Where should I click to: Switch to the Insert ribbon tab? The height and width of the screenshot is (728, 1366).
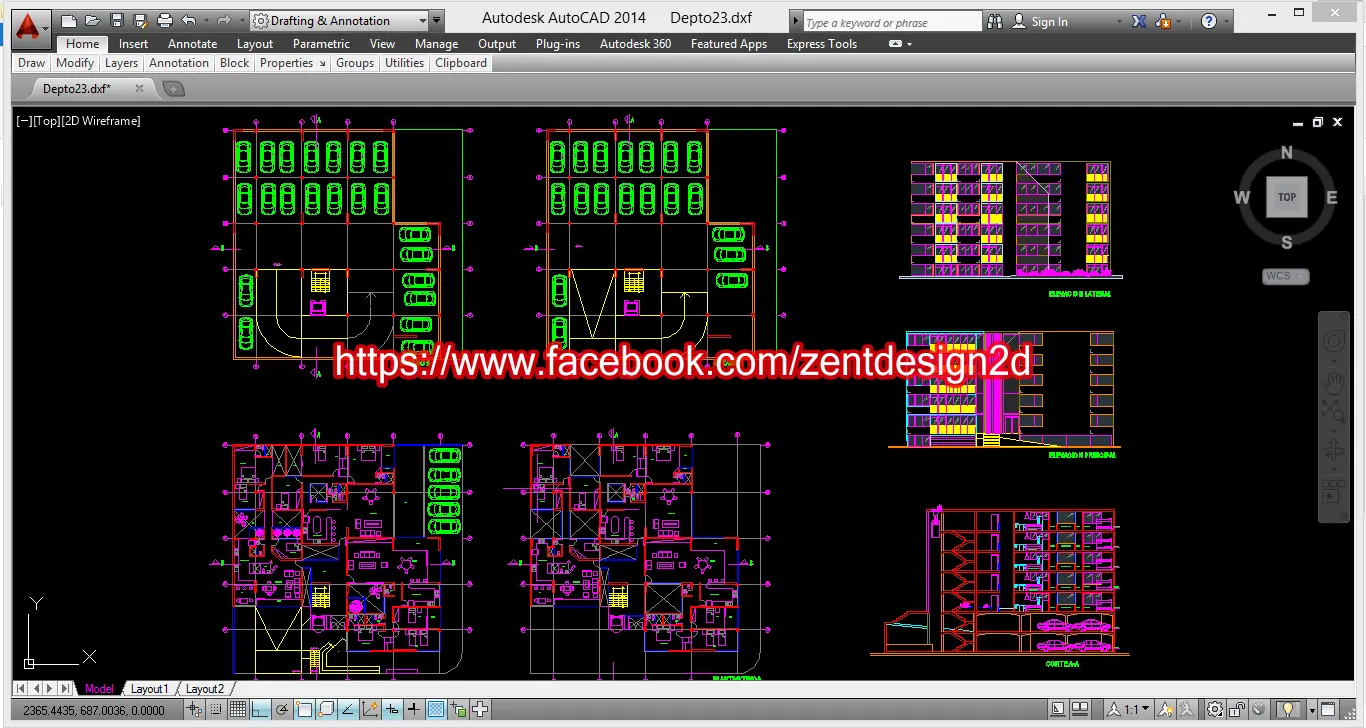pos(133,44)
